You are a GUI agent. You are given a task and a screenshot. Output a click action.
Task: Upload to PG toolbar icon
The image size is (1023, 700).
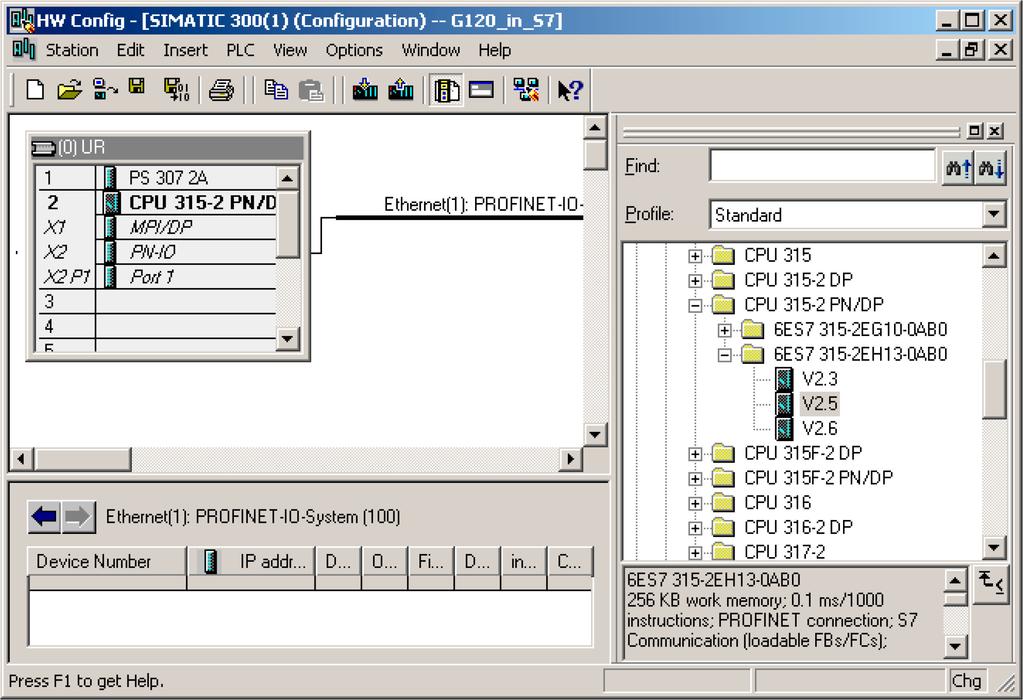pyautogui.click(x=400, y=89)
